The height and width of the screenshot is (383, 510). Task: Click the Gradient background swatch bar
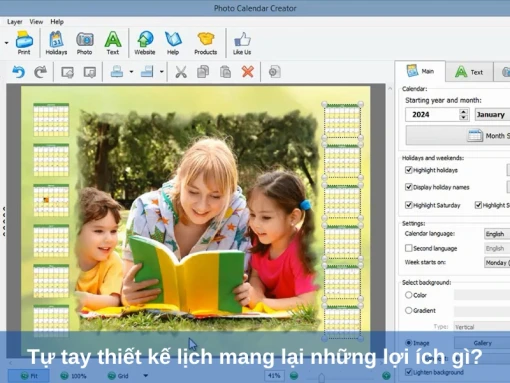pyautogui.click(x=482, y=311)
